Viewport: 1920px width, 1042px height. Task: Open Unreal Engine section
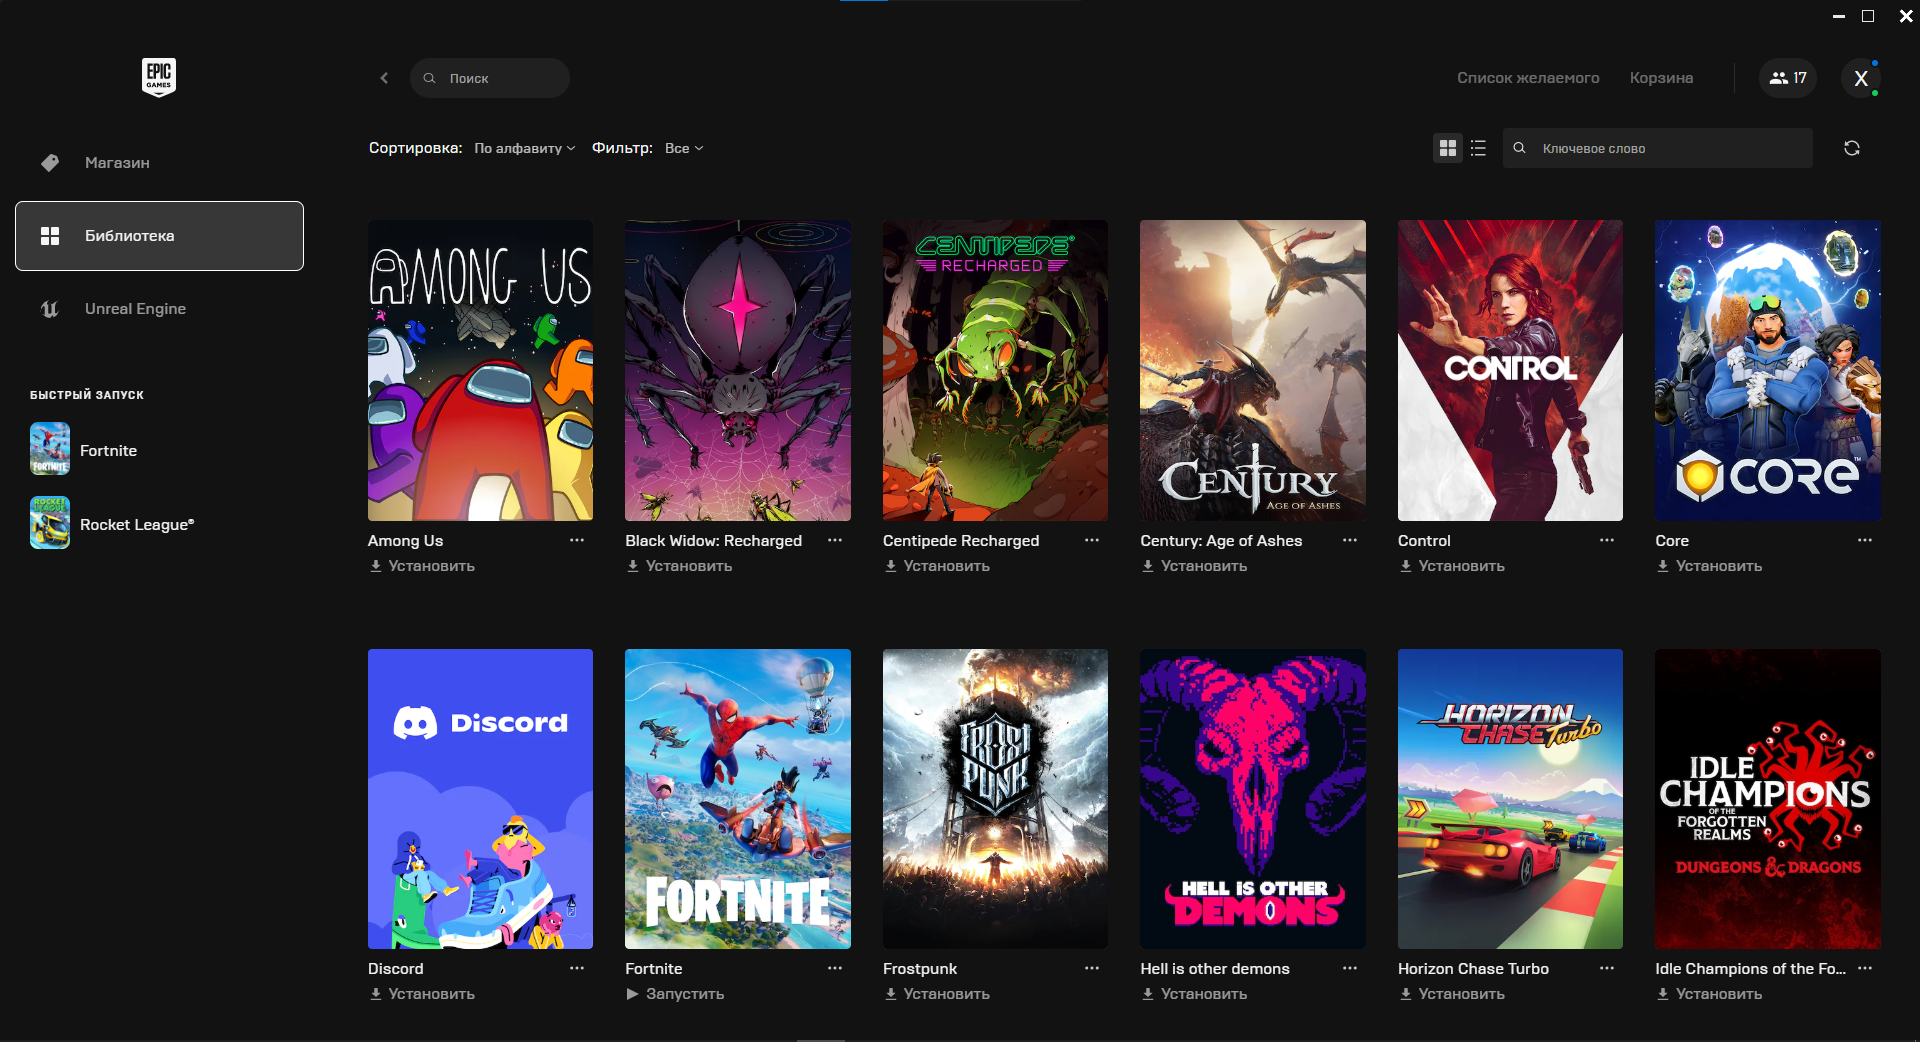pyautogui.click(x=159, y=309)
